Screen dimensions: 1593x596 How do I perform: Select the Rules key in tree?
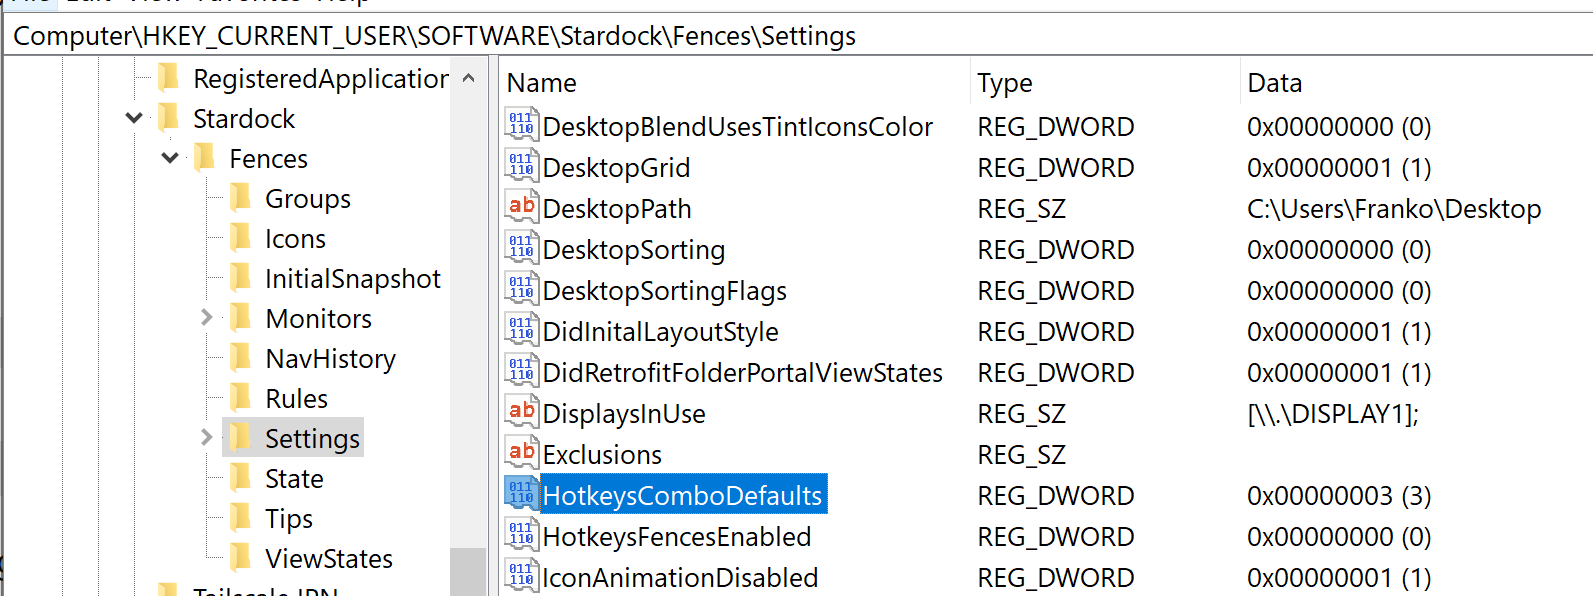pos(296,398)
